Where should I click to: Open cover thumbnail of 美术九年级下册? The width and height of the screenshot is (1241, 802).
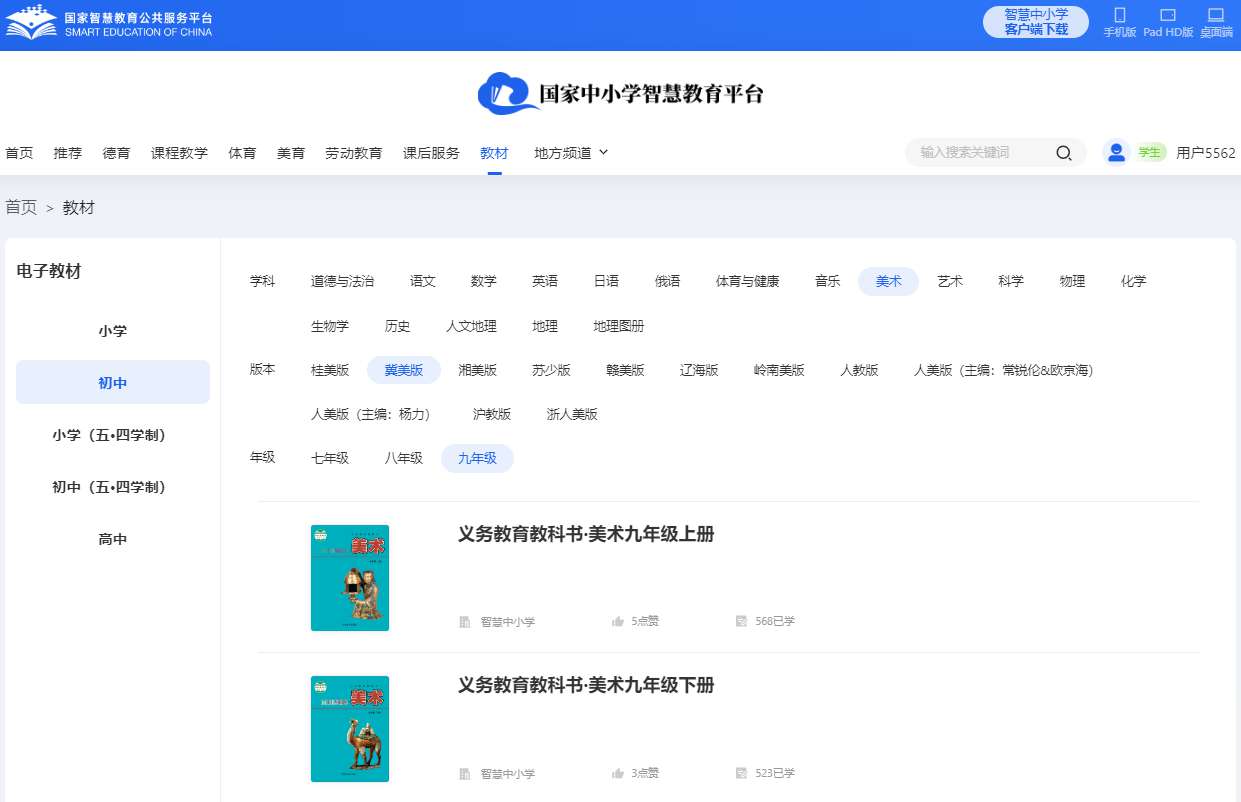350,729
